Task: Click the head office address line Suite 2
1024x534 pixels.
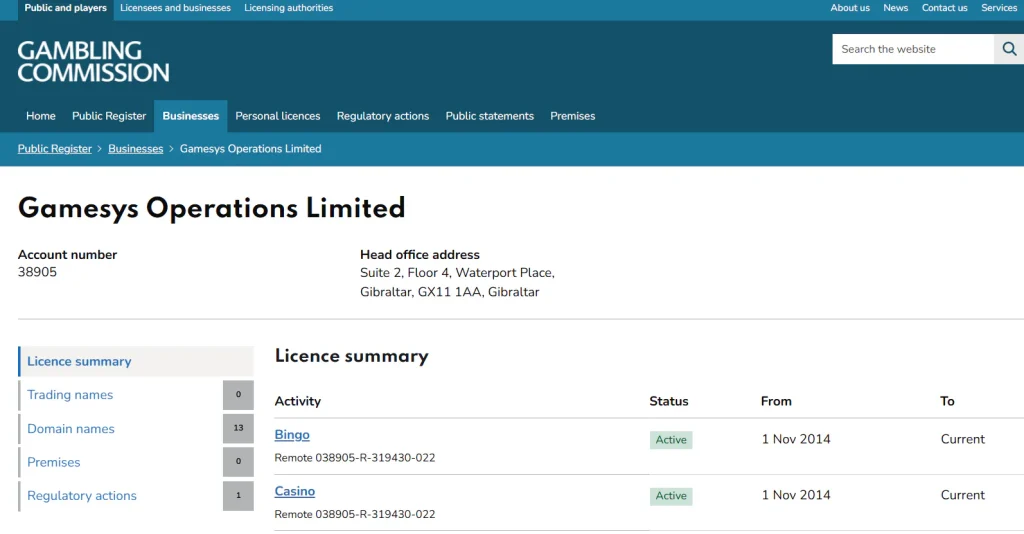Action: click(457, 273)
